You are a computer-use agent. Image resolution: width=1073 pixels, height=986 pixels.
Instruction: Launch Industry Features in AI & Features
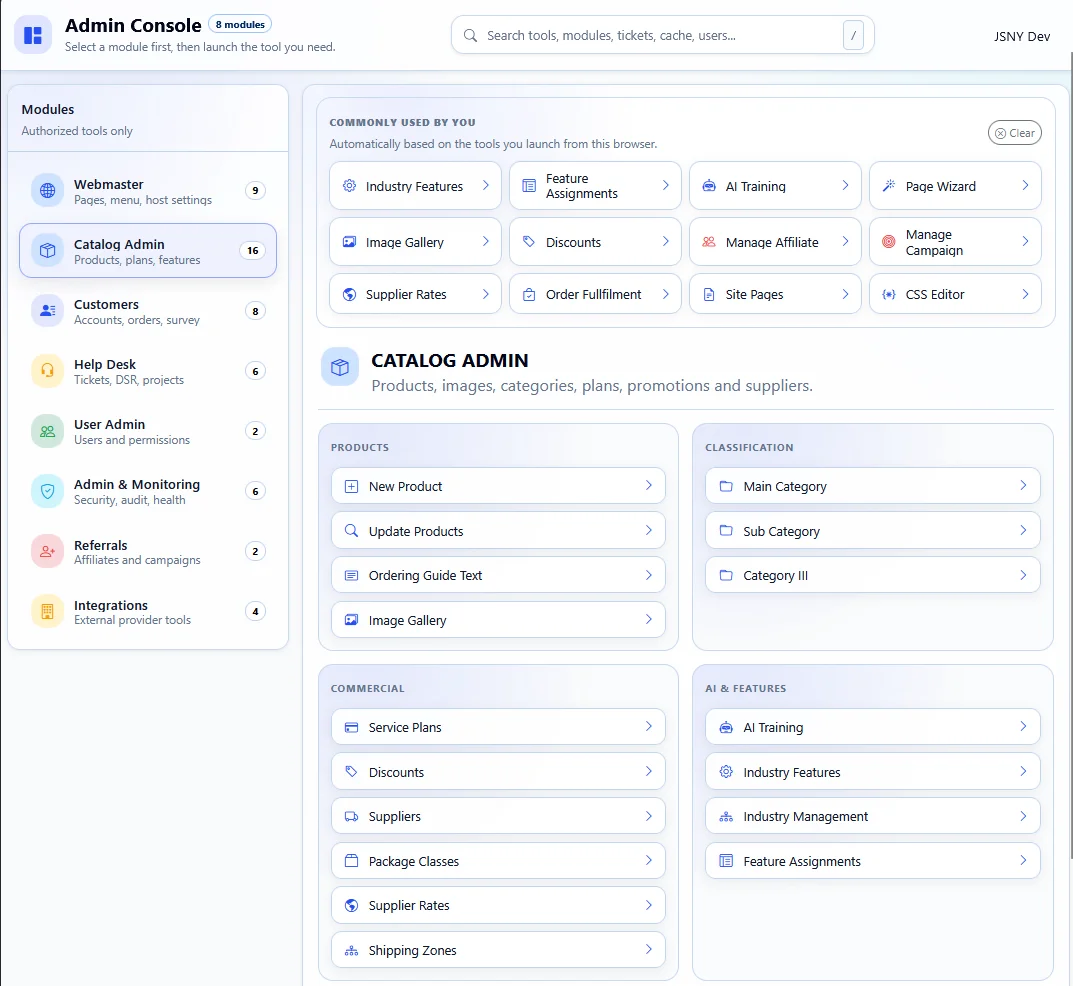pyautogui.click(x=872, y=772)
